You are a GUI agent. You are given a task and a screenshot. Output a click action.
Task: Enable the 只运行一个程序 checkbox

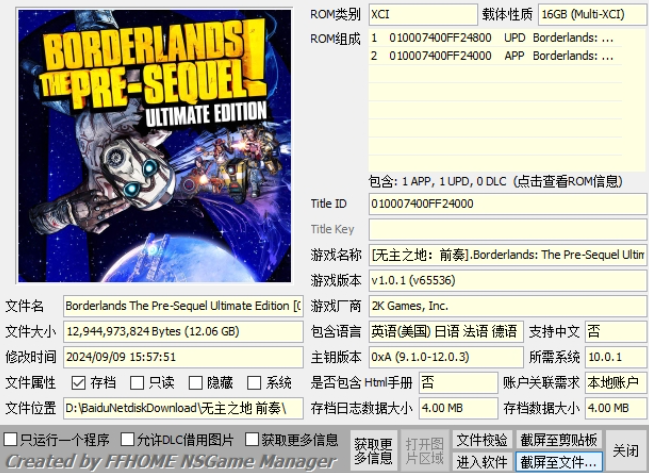click(10, 439)
